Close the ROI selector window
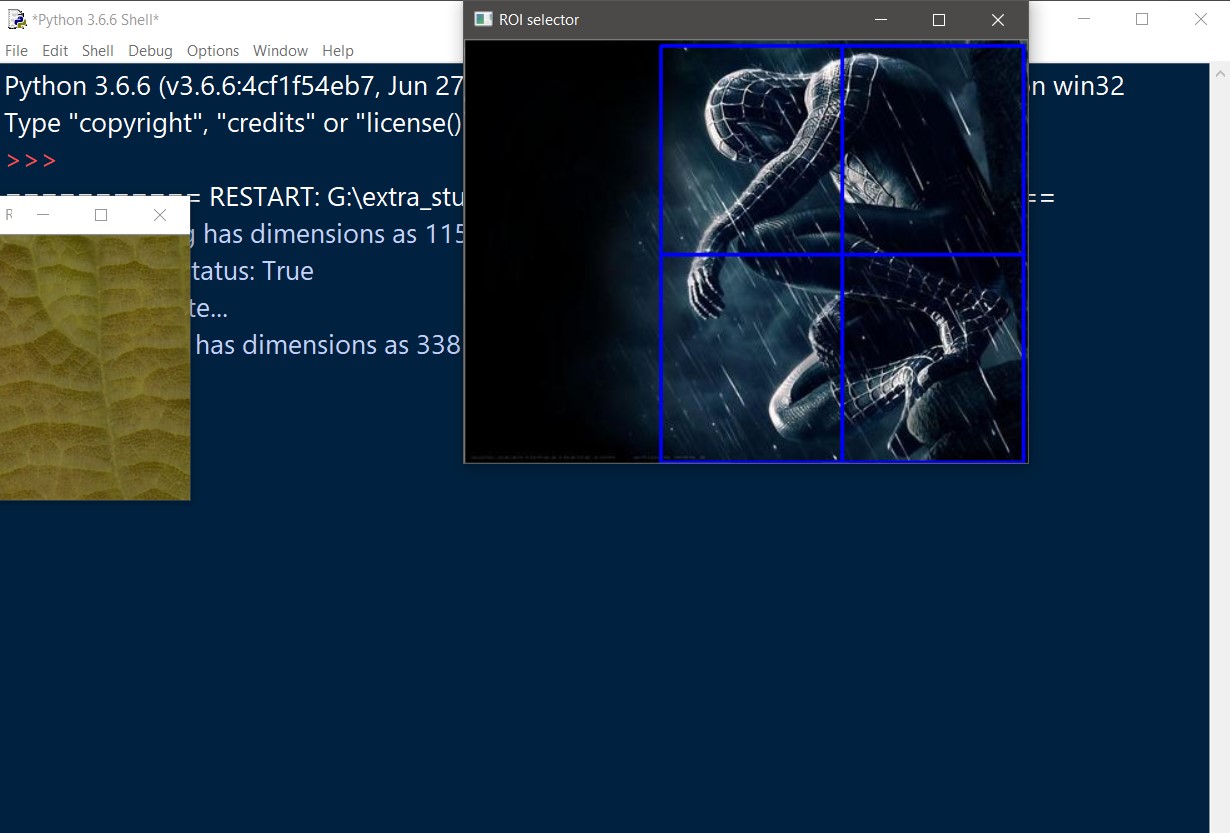The image size is (1230, 833). 998,20
